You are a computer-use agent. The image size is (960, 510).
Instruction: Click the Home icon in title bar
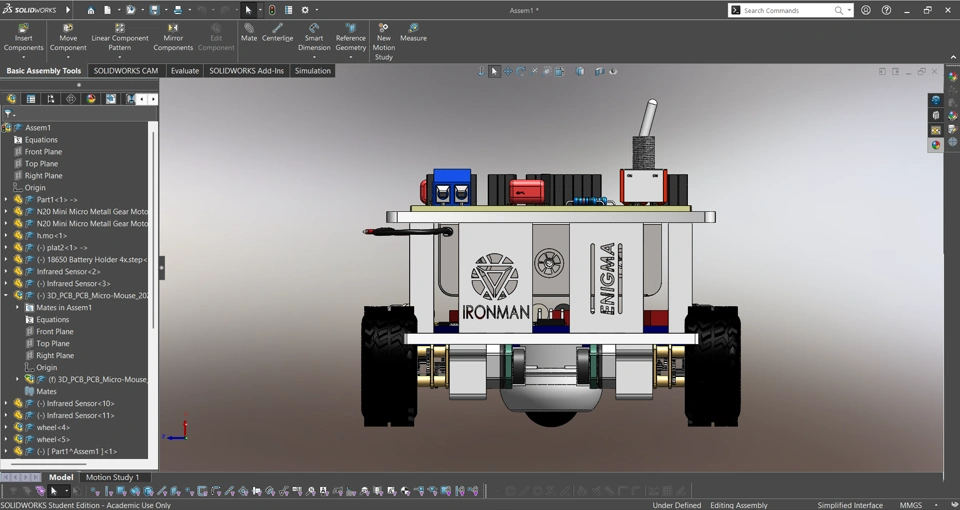click(x=90, y=10)
